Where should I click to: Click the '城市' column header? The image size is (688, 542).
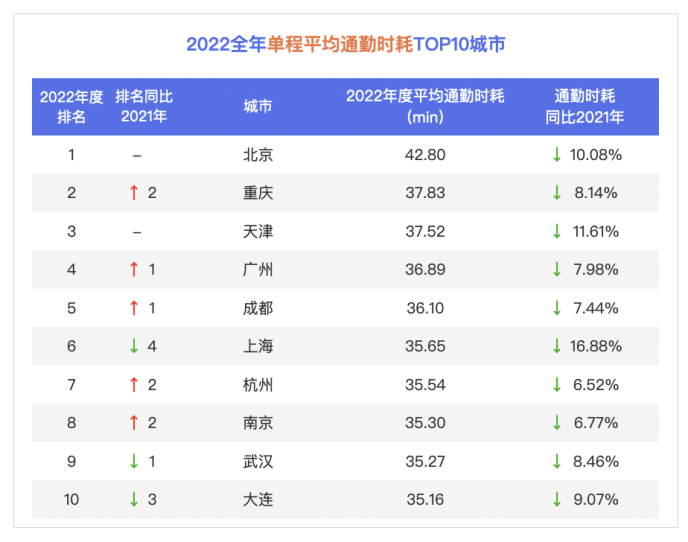[x=258, y=107]
